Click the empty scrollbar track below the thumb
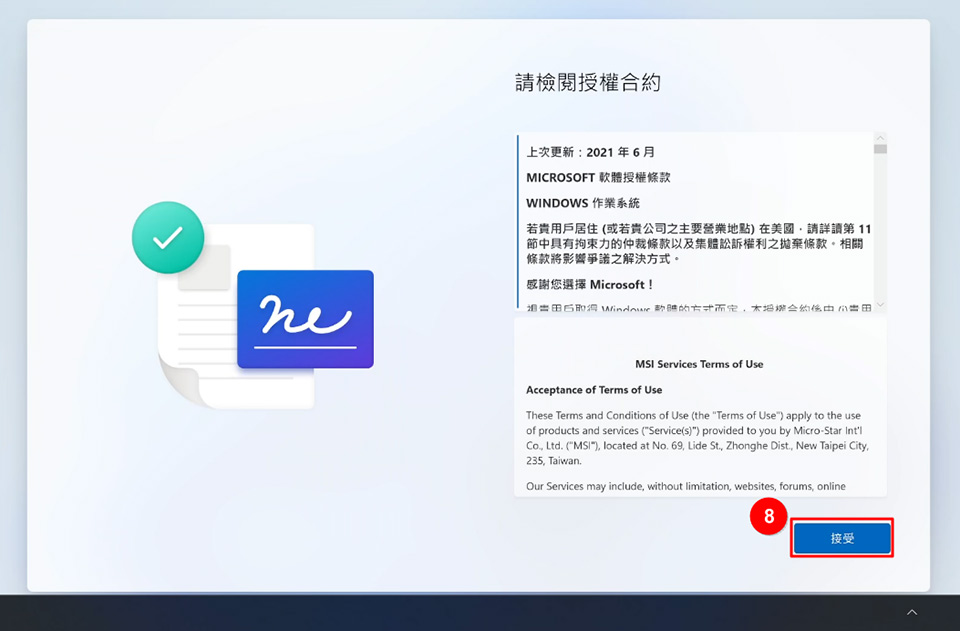The image size is (960, 631). [880, 230]
